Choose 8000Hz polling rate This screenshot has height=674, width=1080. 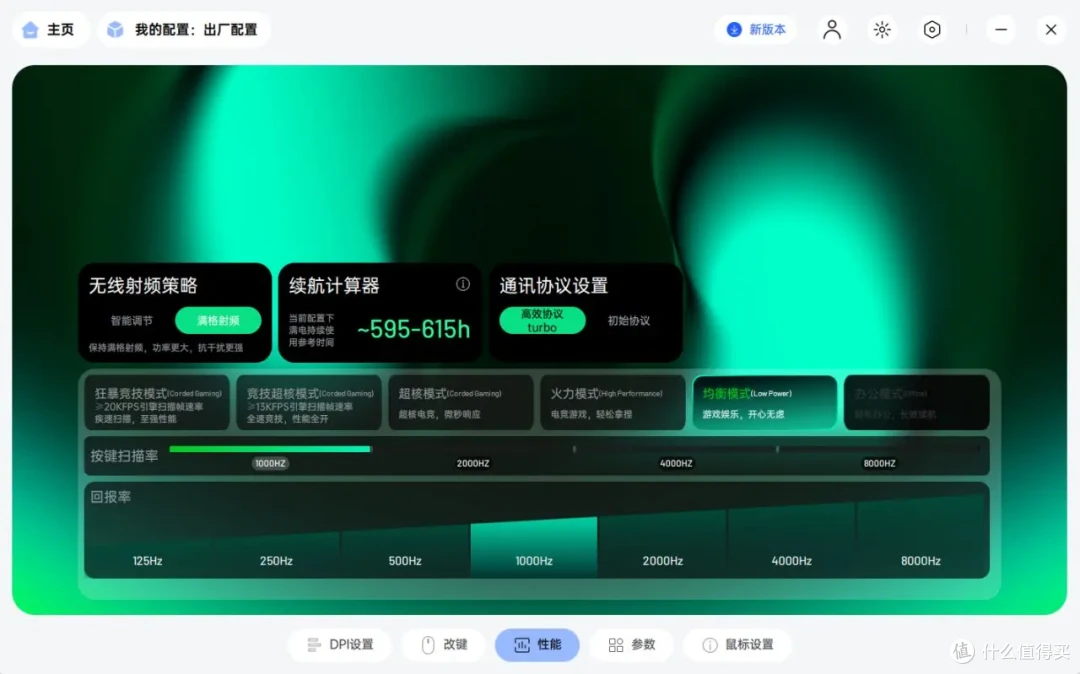921,560
